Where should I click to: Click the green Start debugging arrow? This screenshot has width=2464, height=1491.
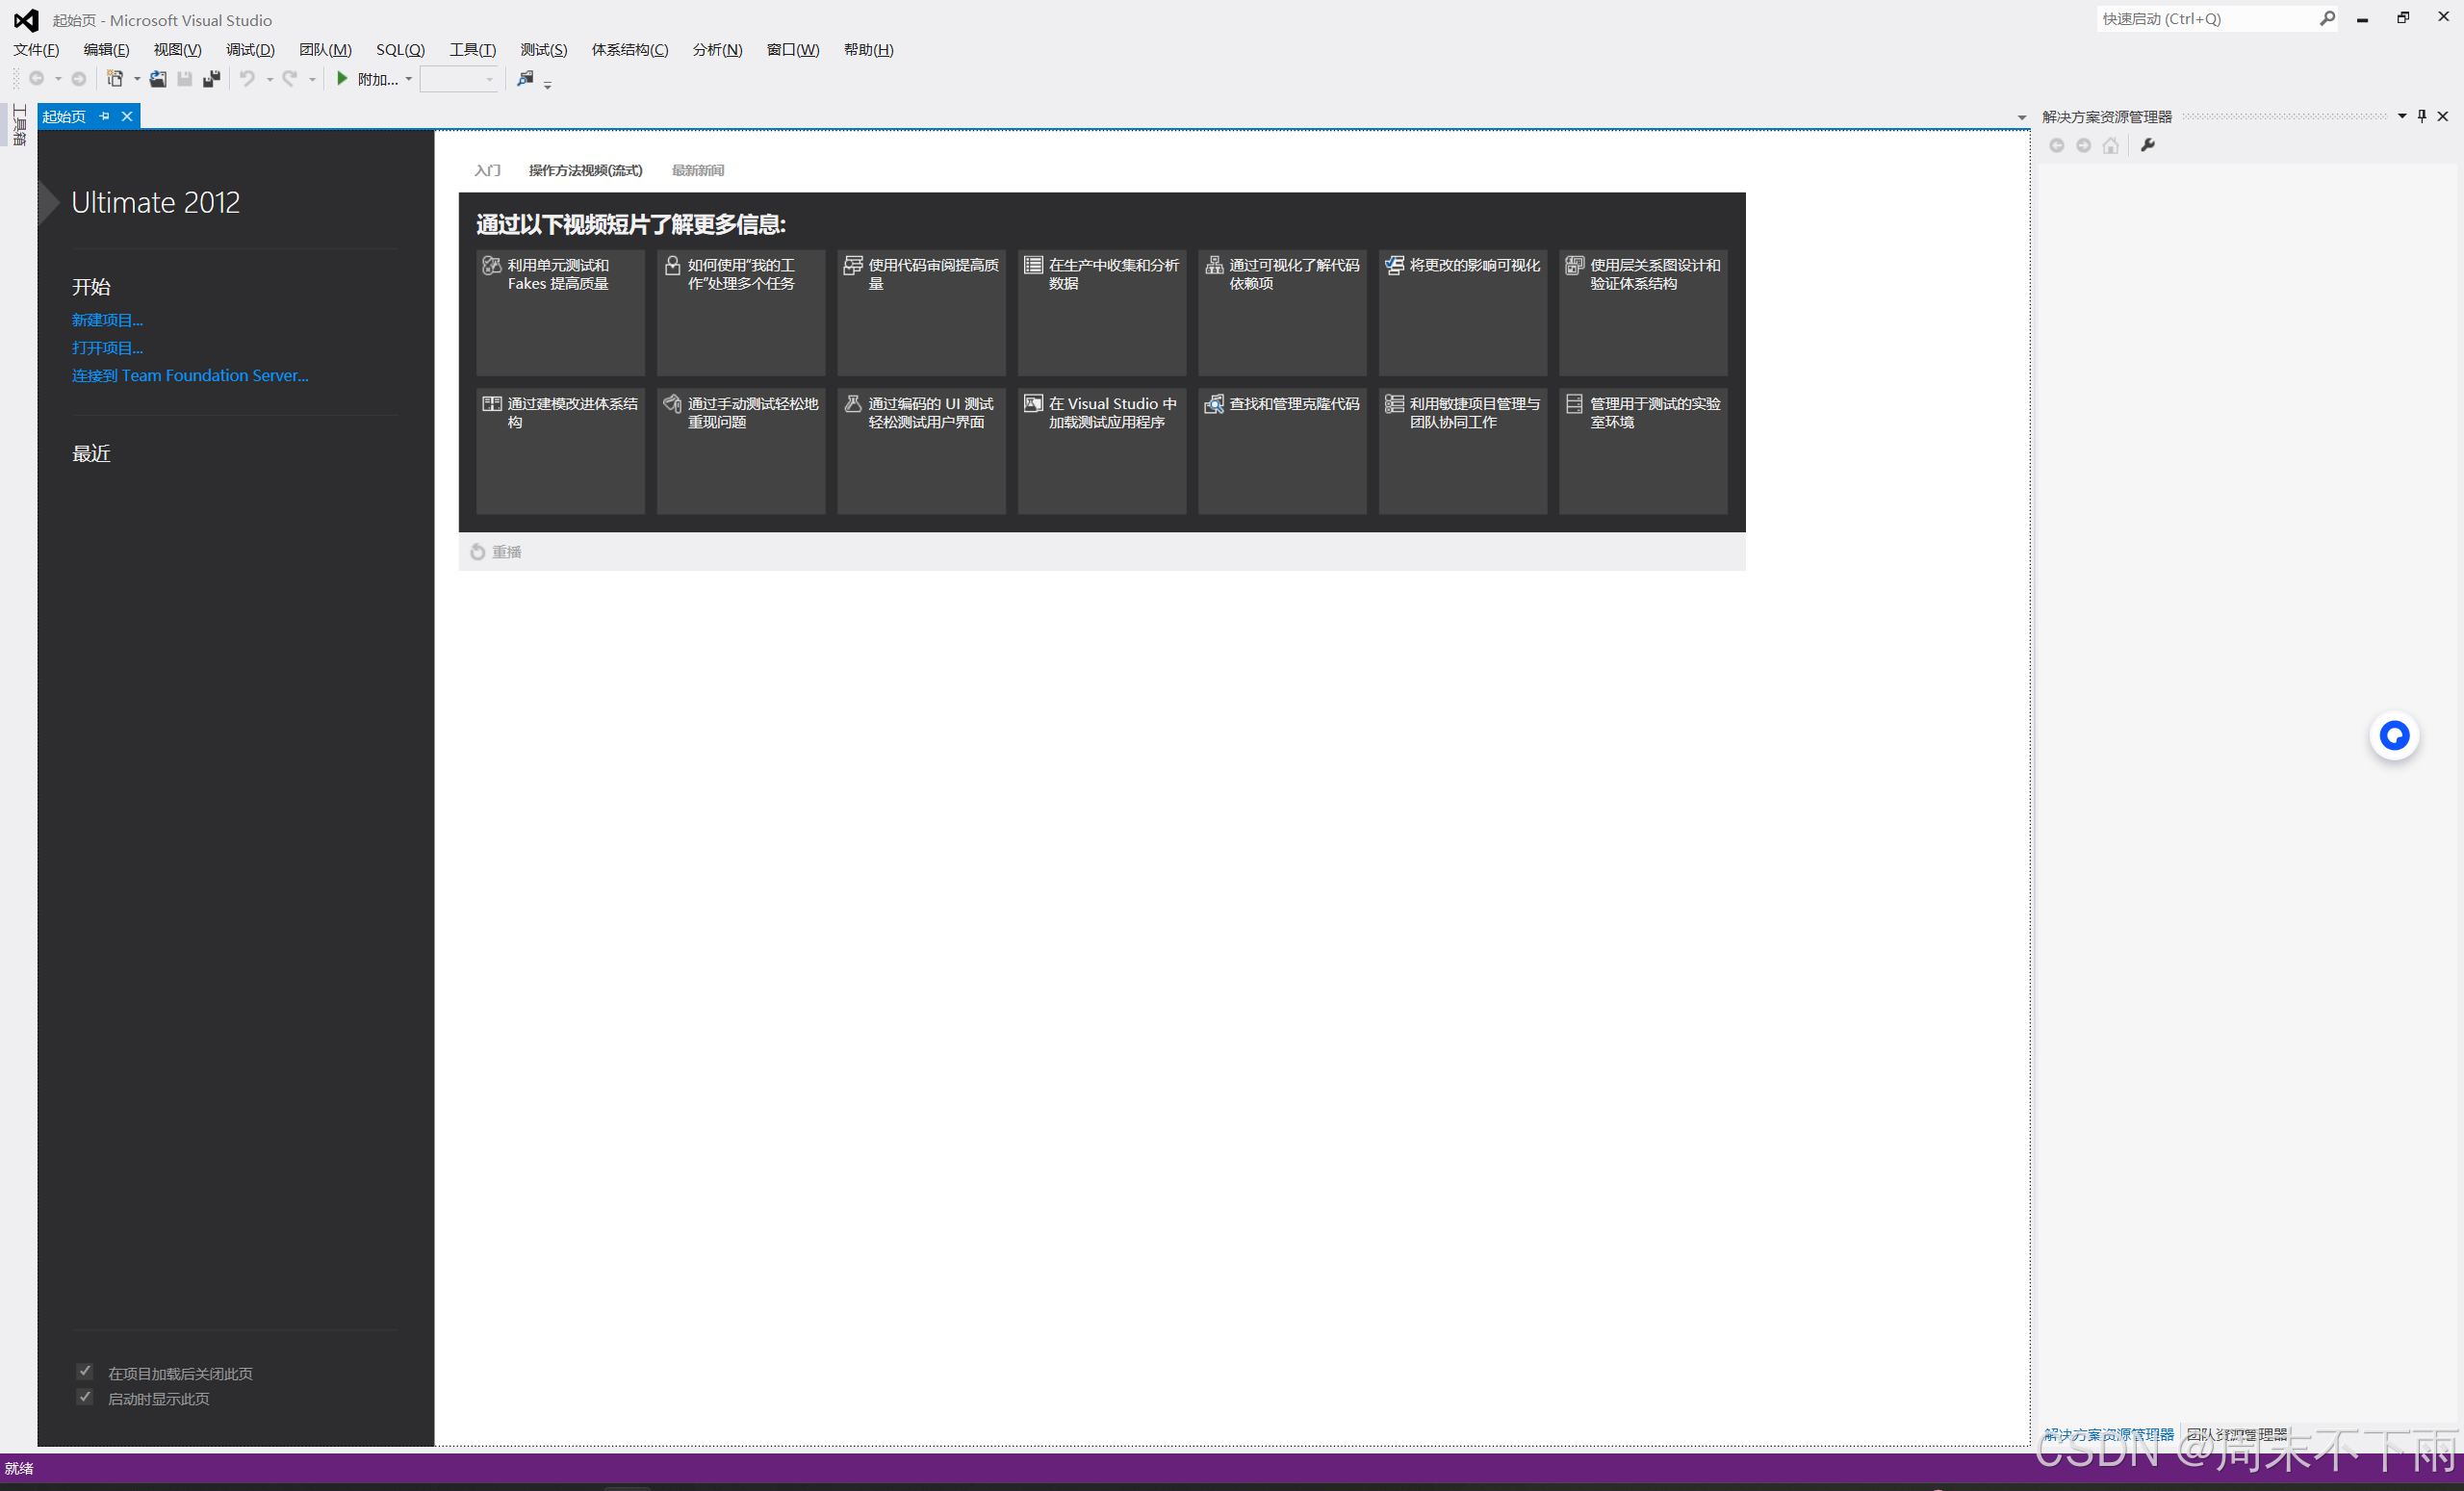click(342, 79)
